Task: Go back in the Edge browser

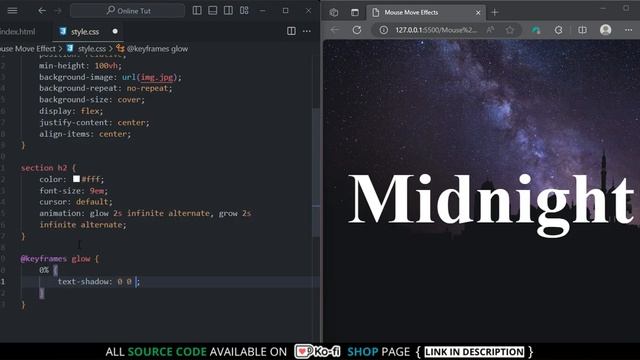Action: 335,30
